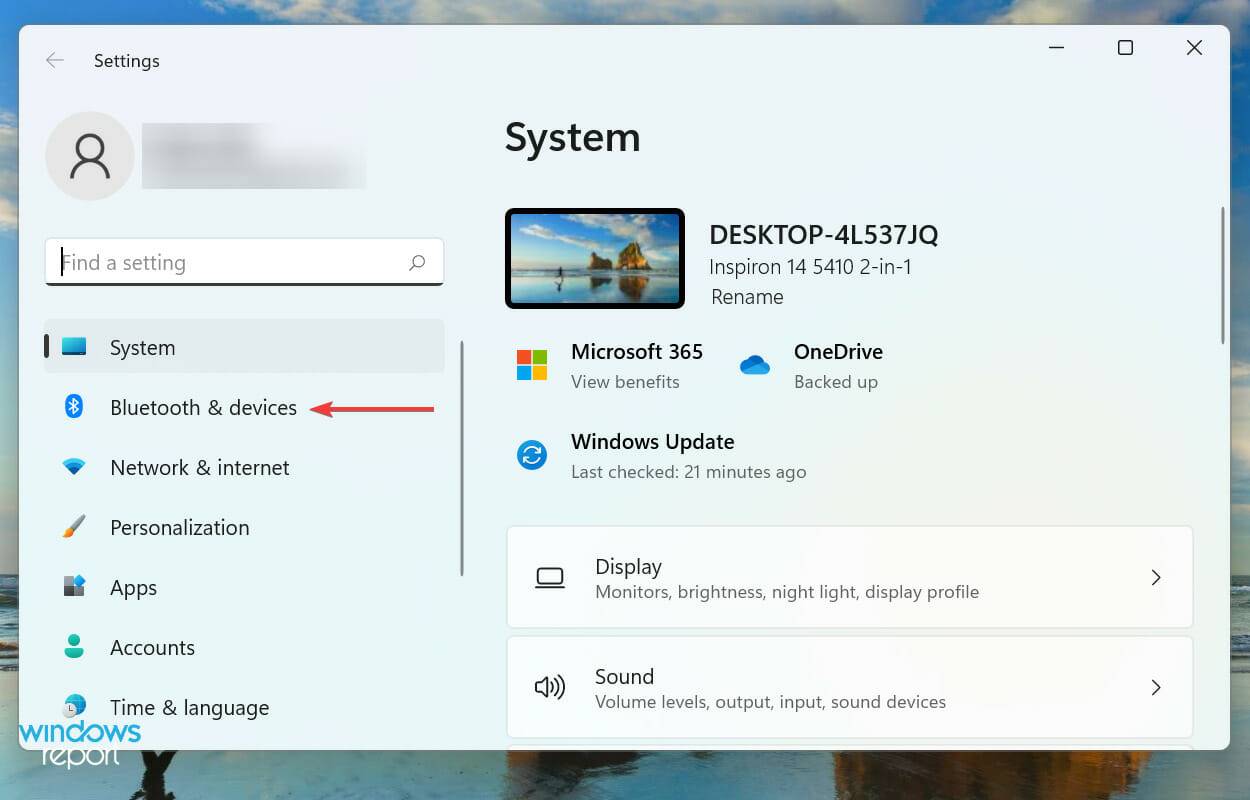Click the Network & internet globe icon

[x=73, y=467]
